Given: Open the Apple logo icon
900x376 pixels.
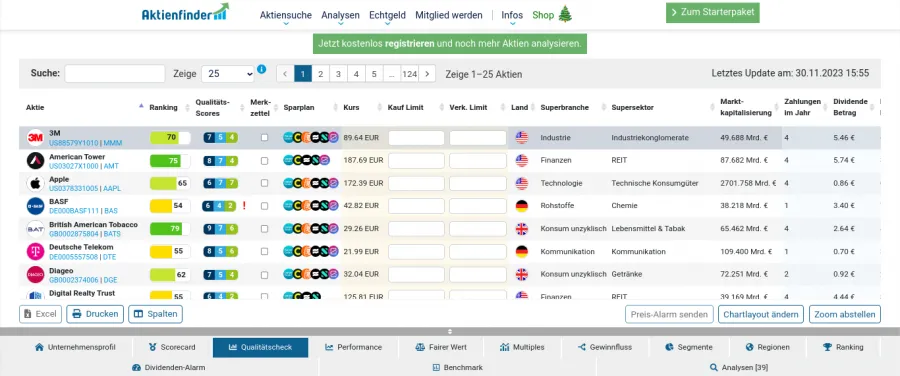Looking at the screenshot, I should coord(36,184).
